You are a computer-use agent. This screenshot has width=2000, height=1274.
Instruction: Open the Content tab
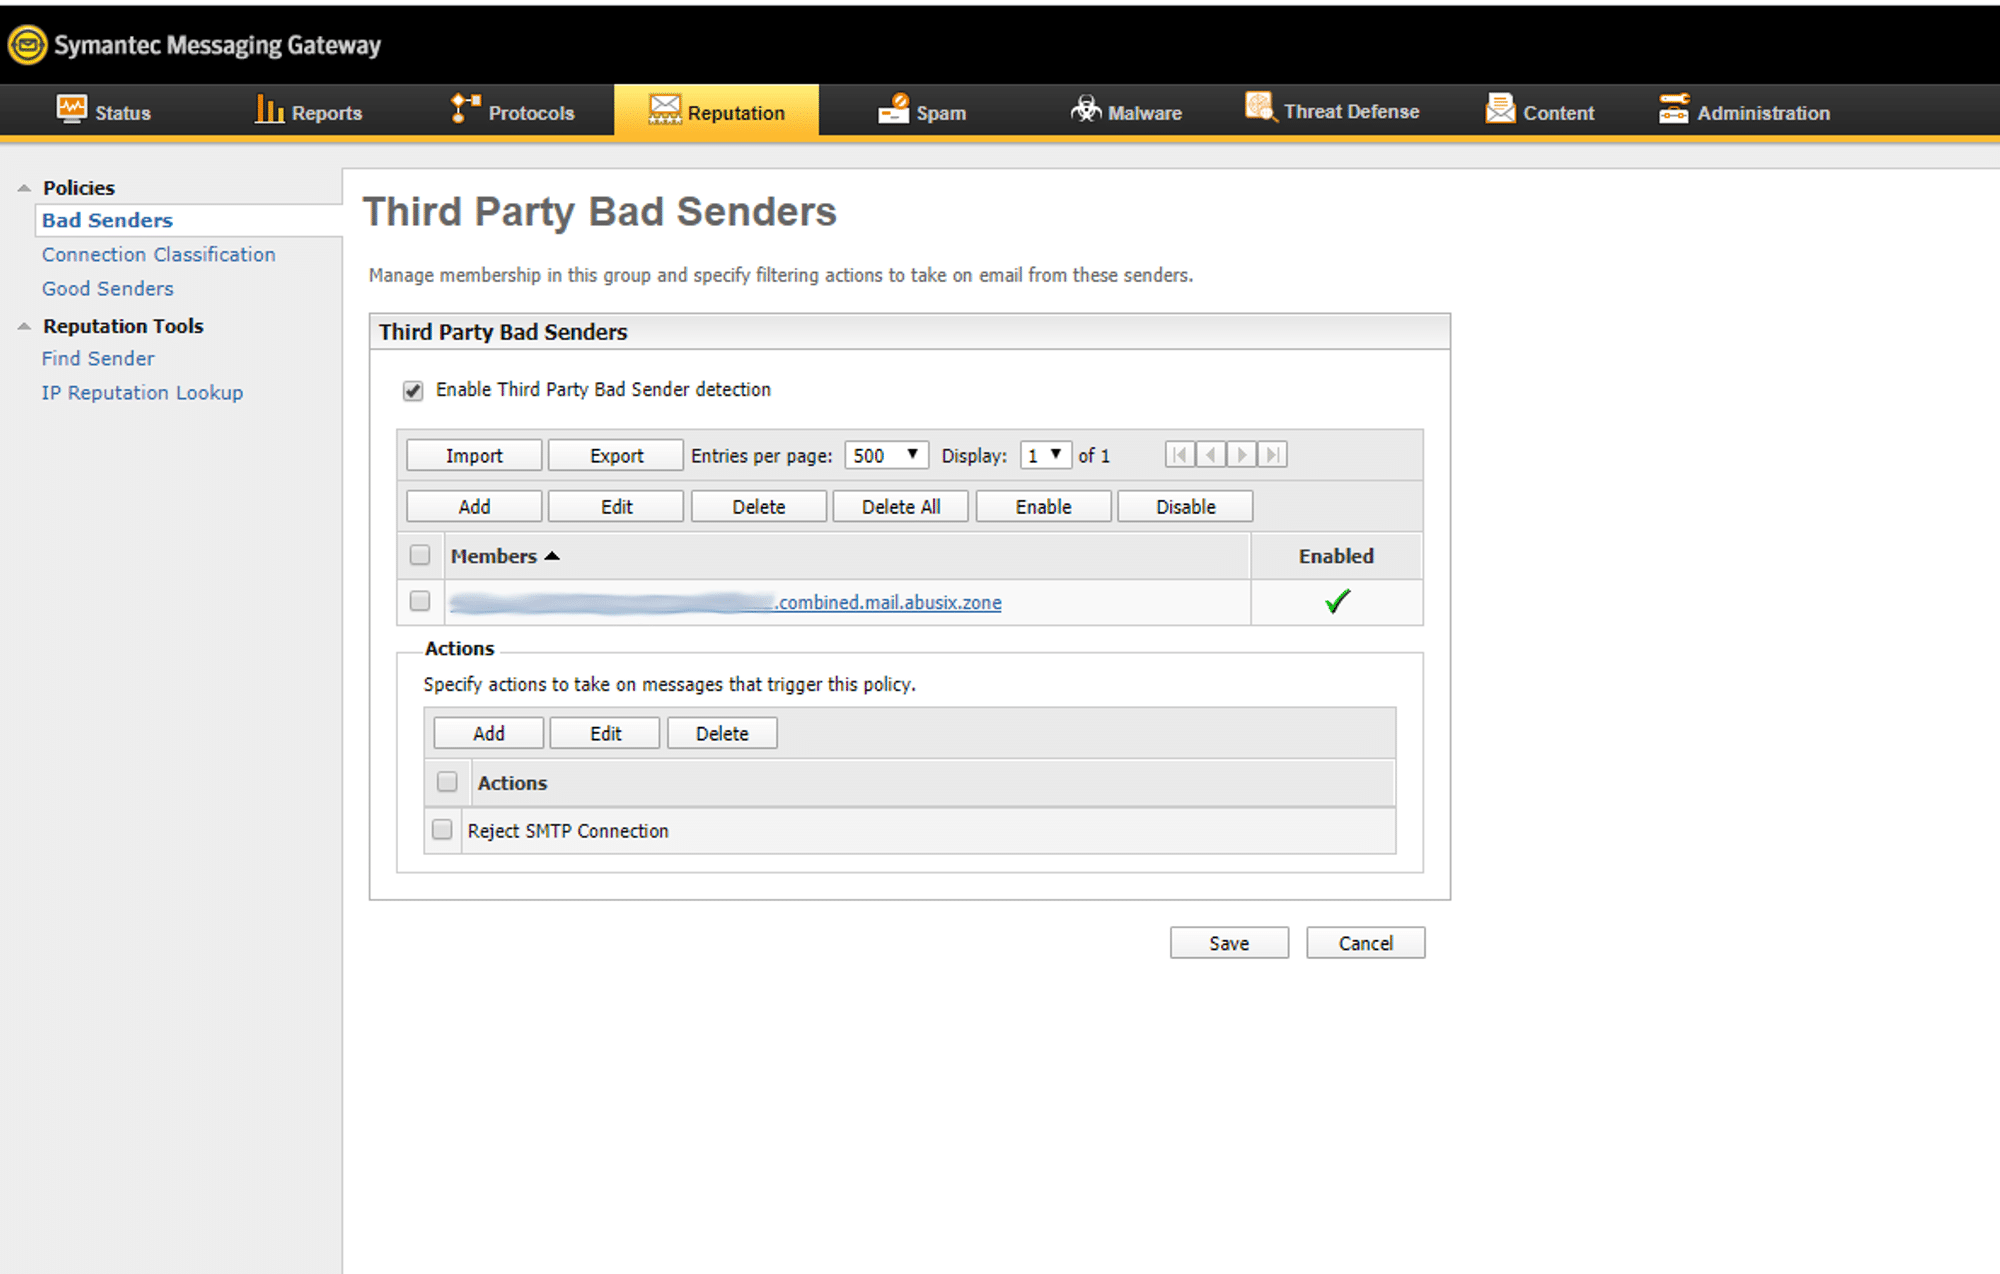tap(1541, 111)
